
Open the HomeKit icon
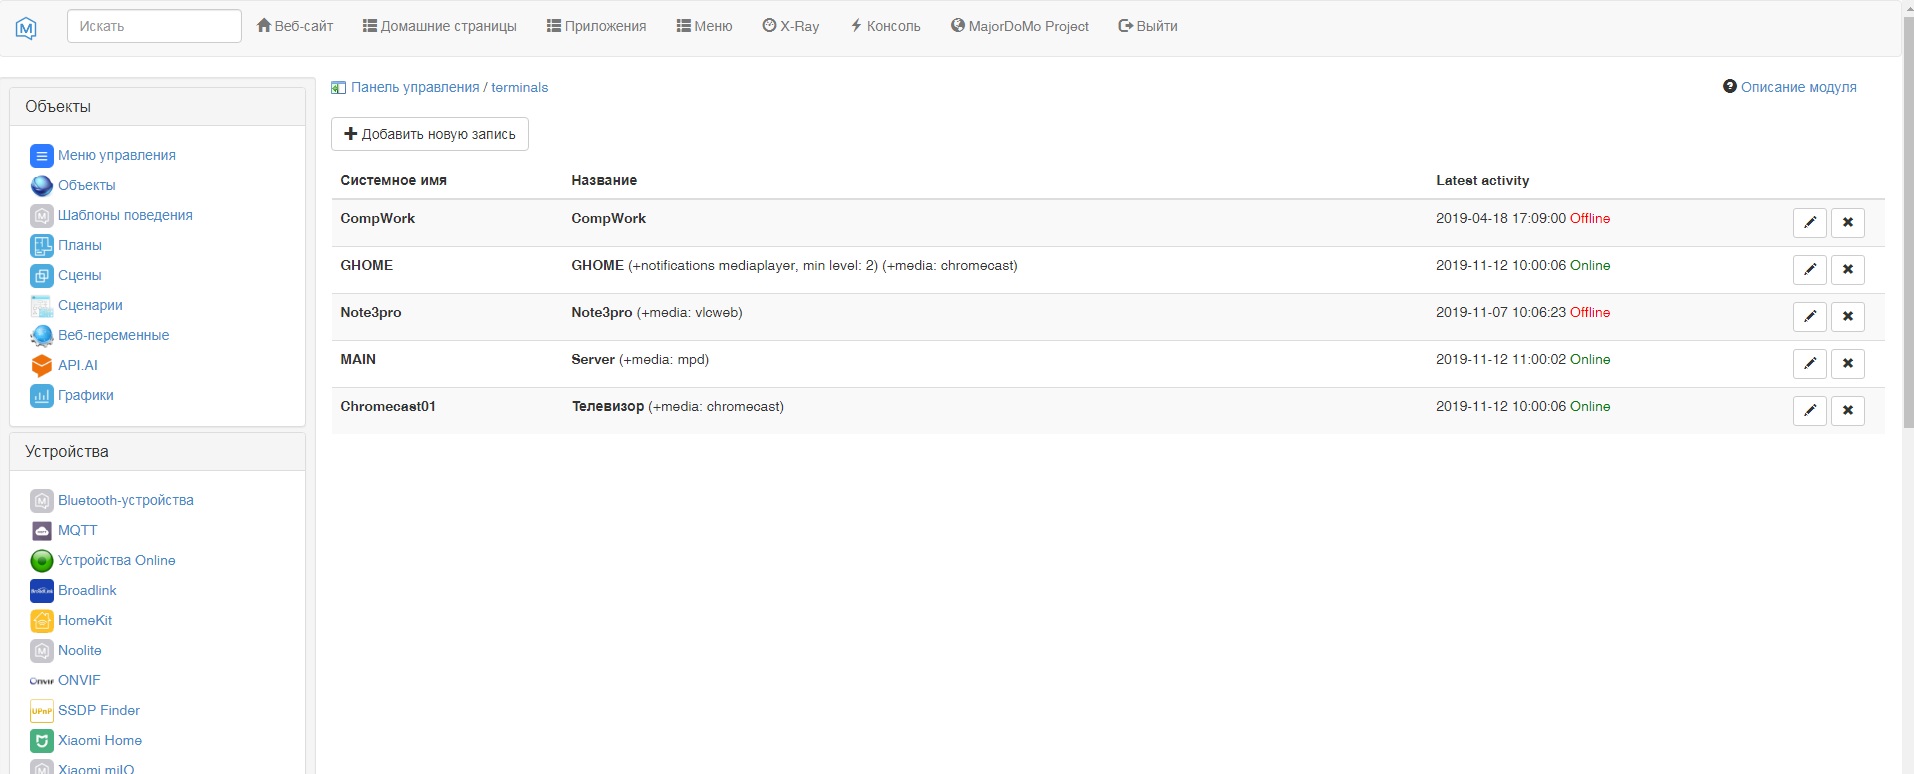41,620
